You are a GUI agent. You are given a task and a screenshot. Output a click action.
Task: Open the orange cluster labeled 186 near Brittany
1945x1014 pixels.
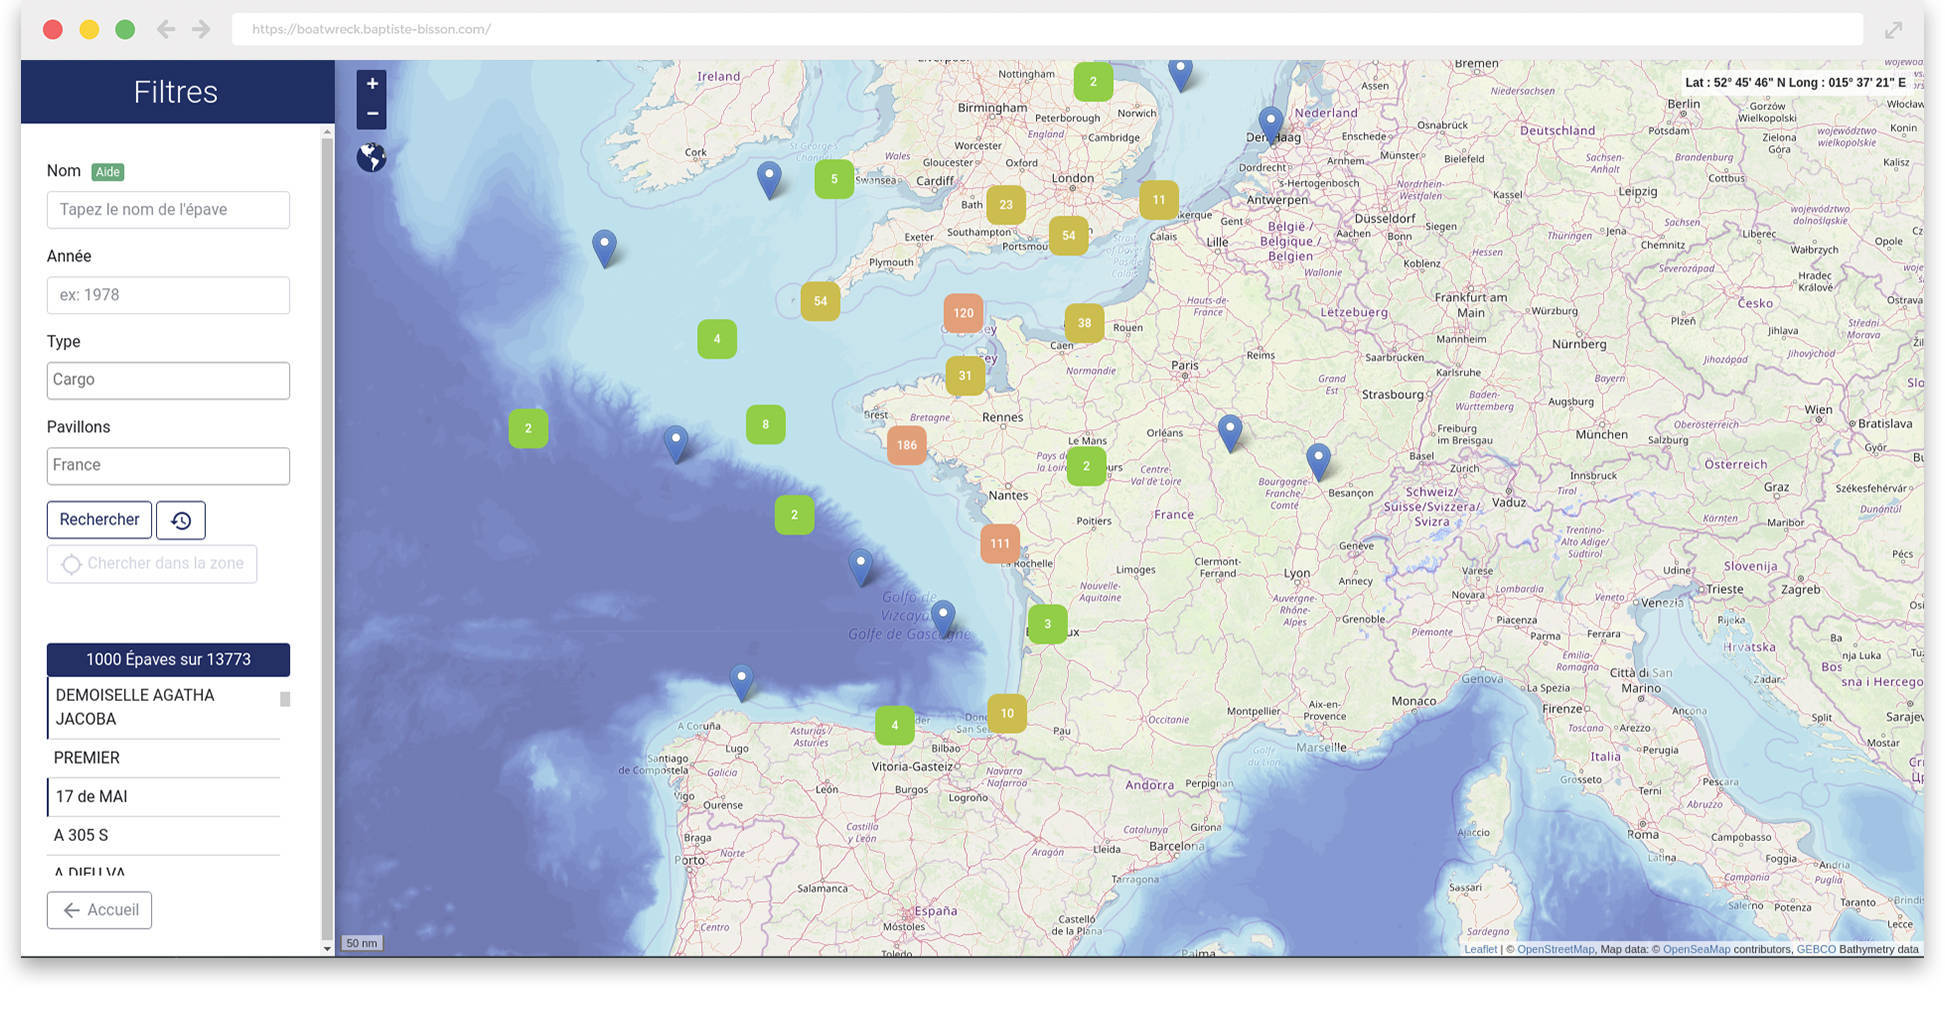907,445
